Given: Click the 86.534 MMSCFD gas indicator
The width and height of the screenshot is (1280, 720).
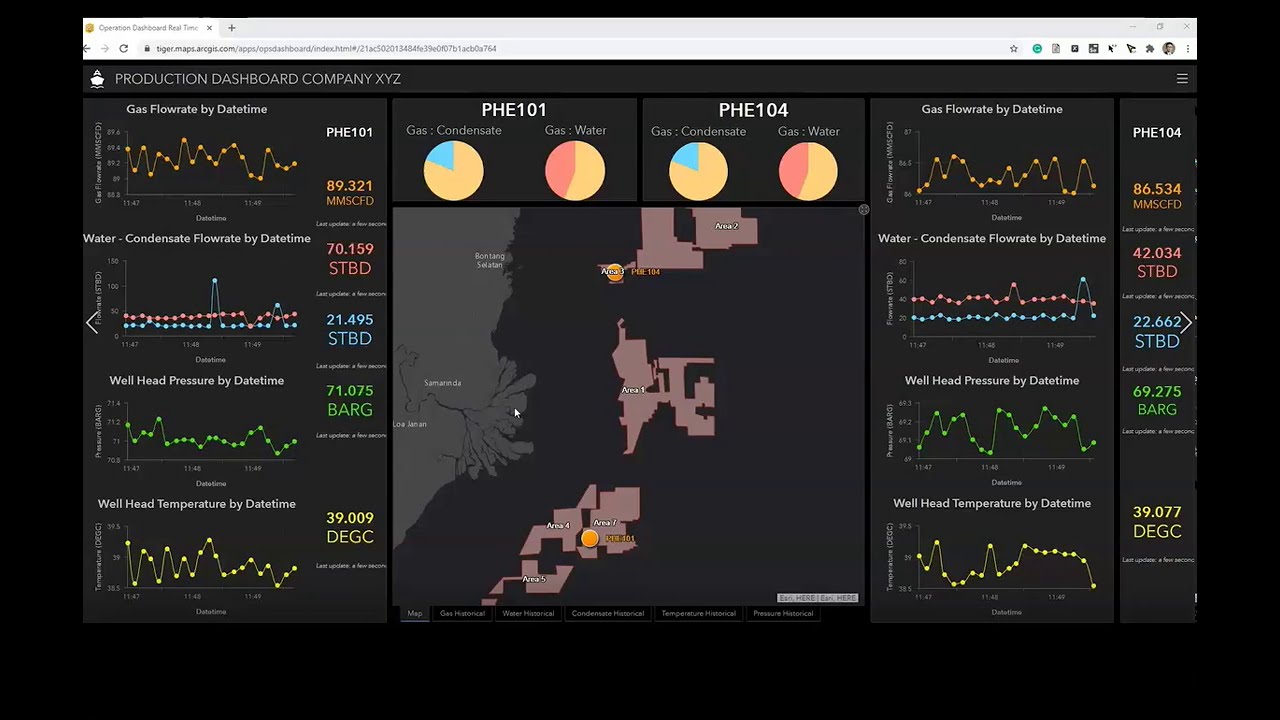Looking at the screenshot, I should point(1157,196).
